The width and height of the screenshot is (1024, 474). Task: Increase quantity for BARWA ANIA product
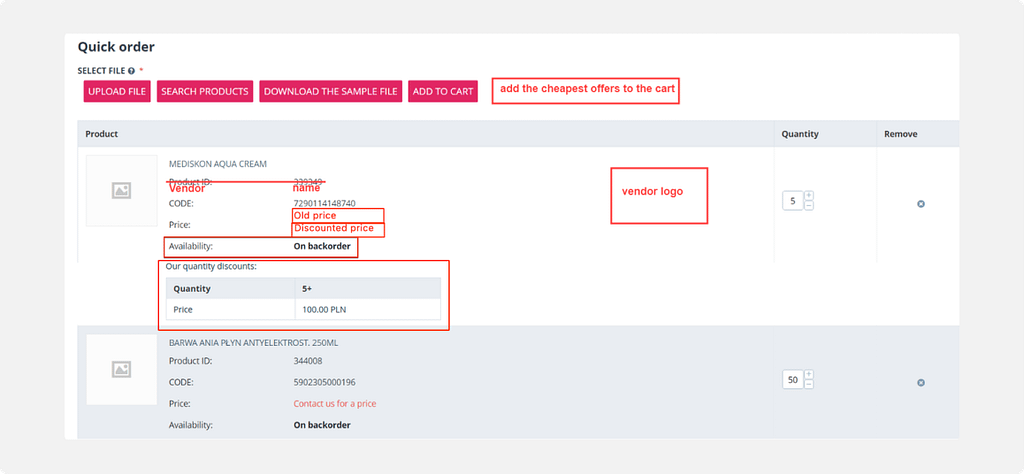point(809,375)
